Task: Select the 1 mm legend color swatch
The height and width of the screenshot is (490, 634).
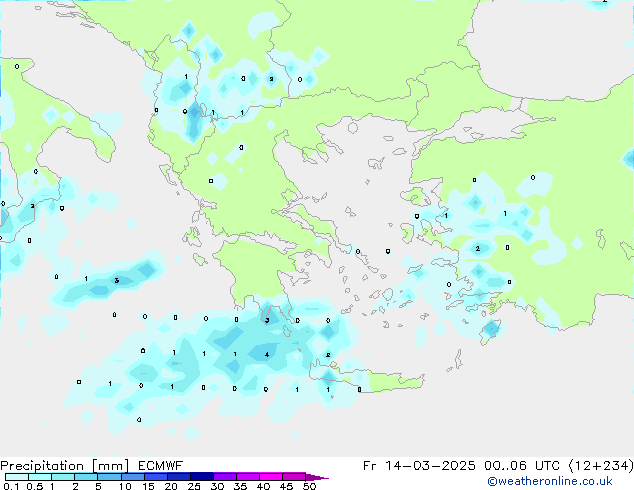Action: click(63, 477)
